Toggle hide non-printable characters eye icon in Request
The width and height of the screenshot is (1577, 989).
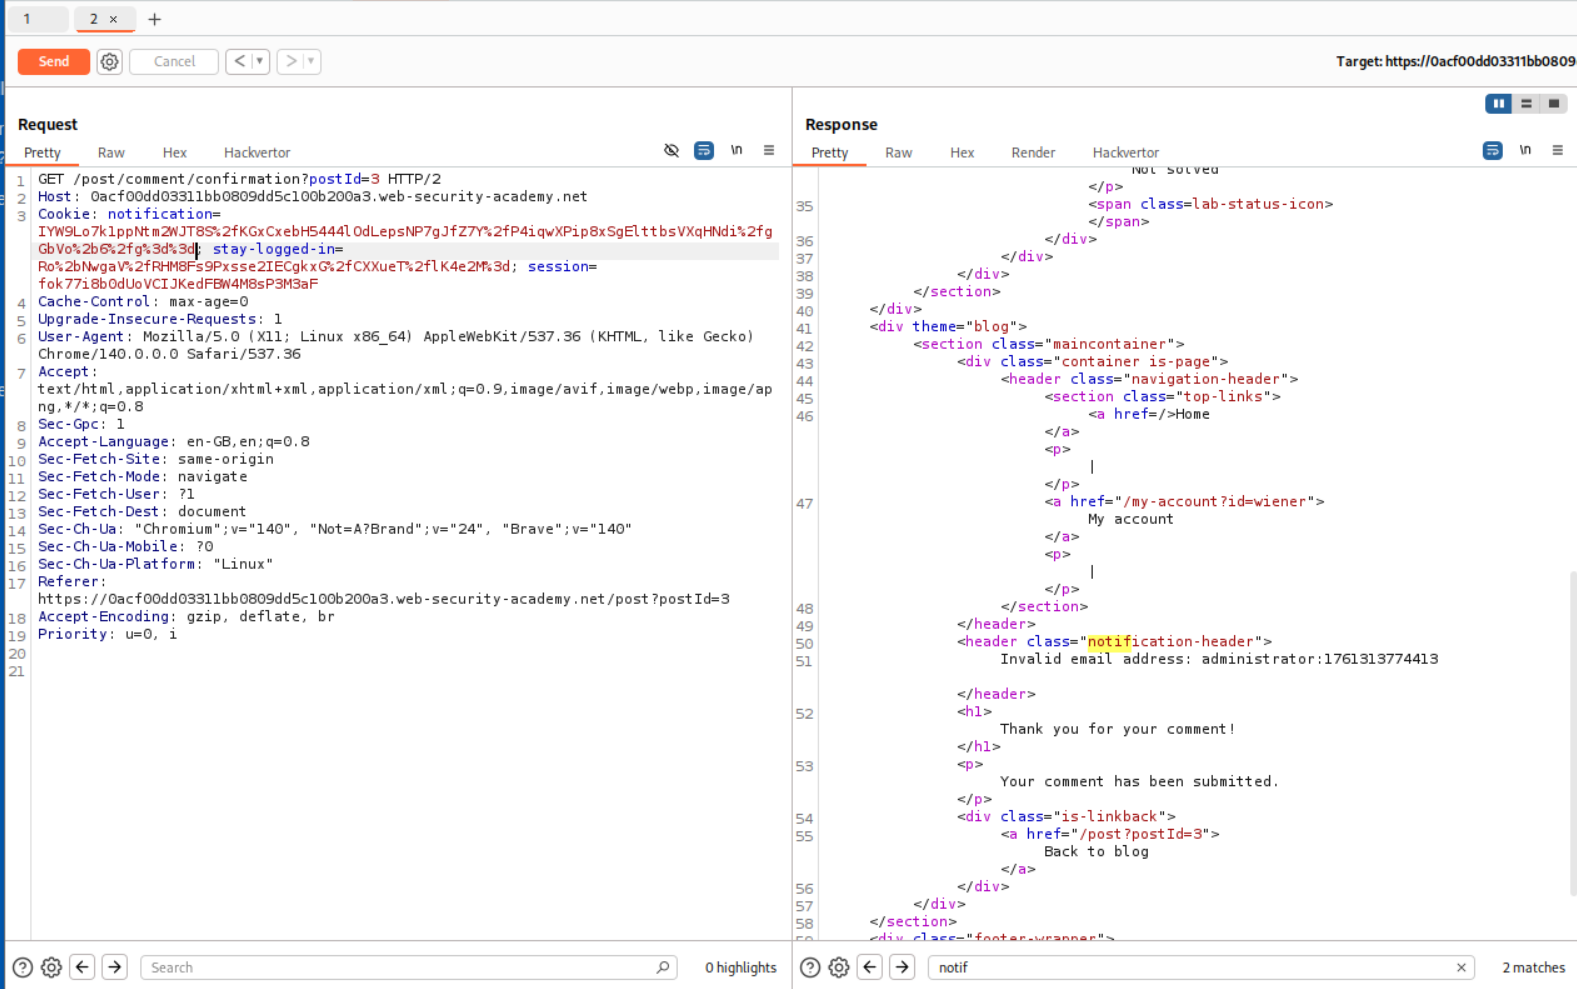[671, 151]
